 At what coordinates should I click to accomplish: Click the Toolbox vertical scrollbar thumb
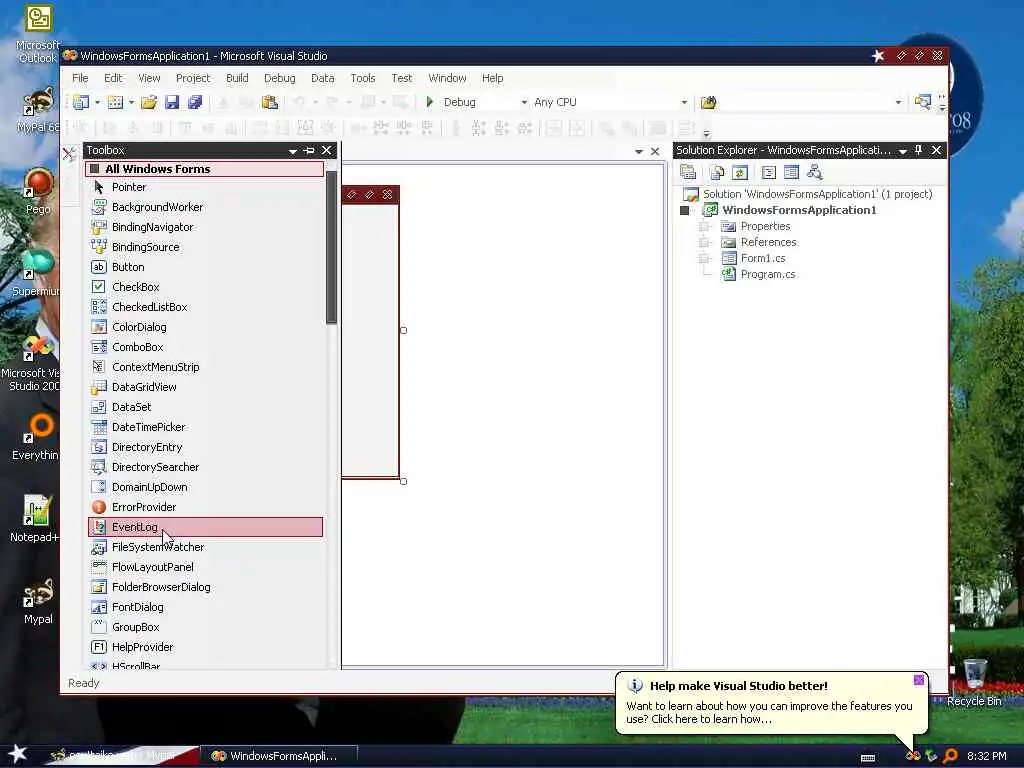(x=331, y=247)
